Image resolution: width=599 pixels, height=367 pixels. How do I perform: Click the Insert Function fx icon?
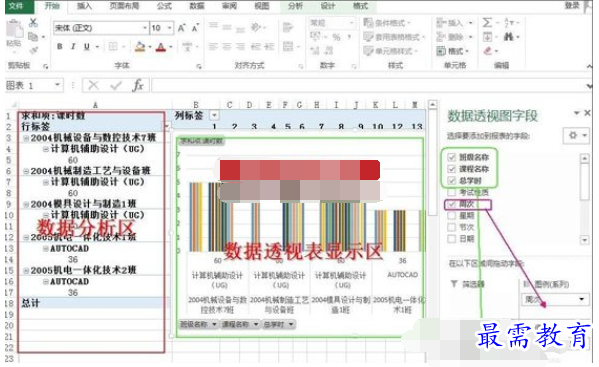coord(138,85)
